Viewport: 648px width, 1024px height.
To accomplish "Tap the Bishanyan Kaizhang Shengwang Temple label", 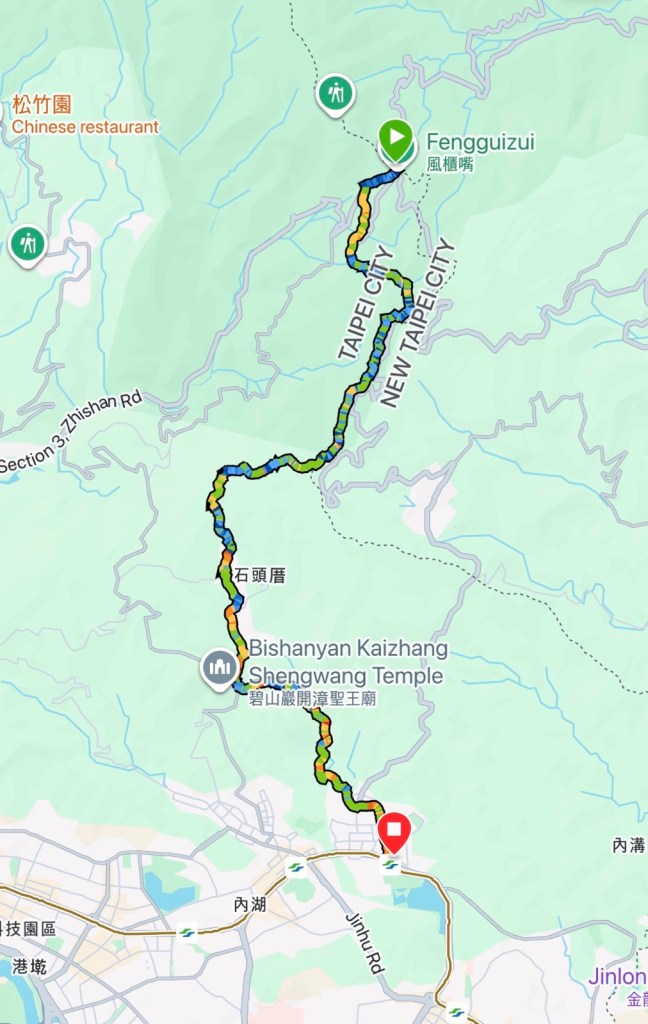I will [x=348, y=673].
